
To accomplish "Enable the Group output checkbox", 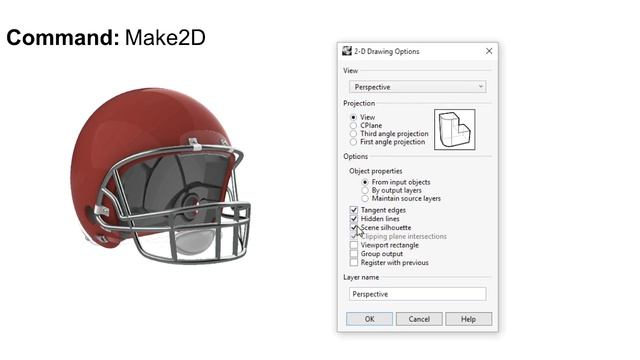I will 354,253.
